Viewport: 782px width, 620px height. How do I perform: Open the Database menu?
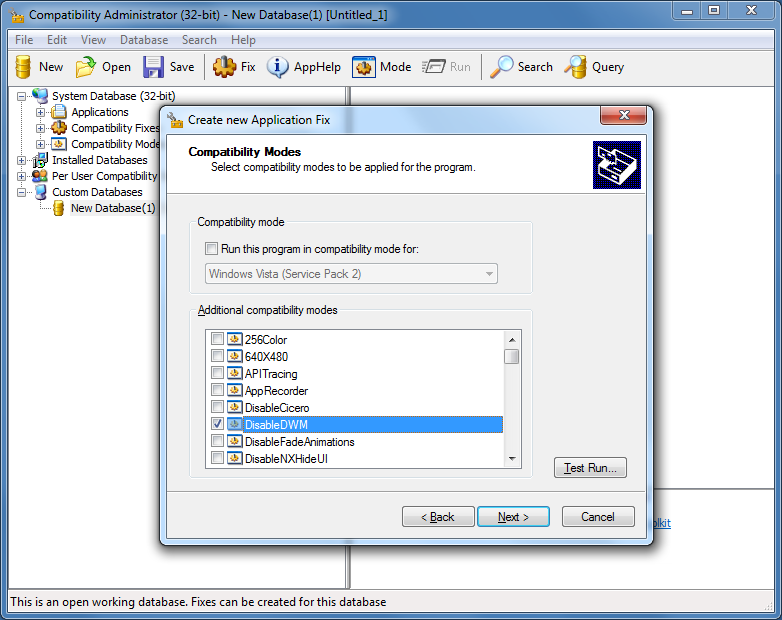coord(144,40)
